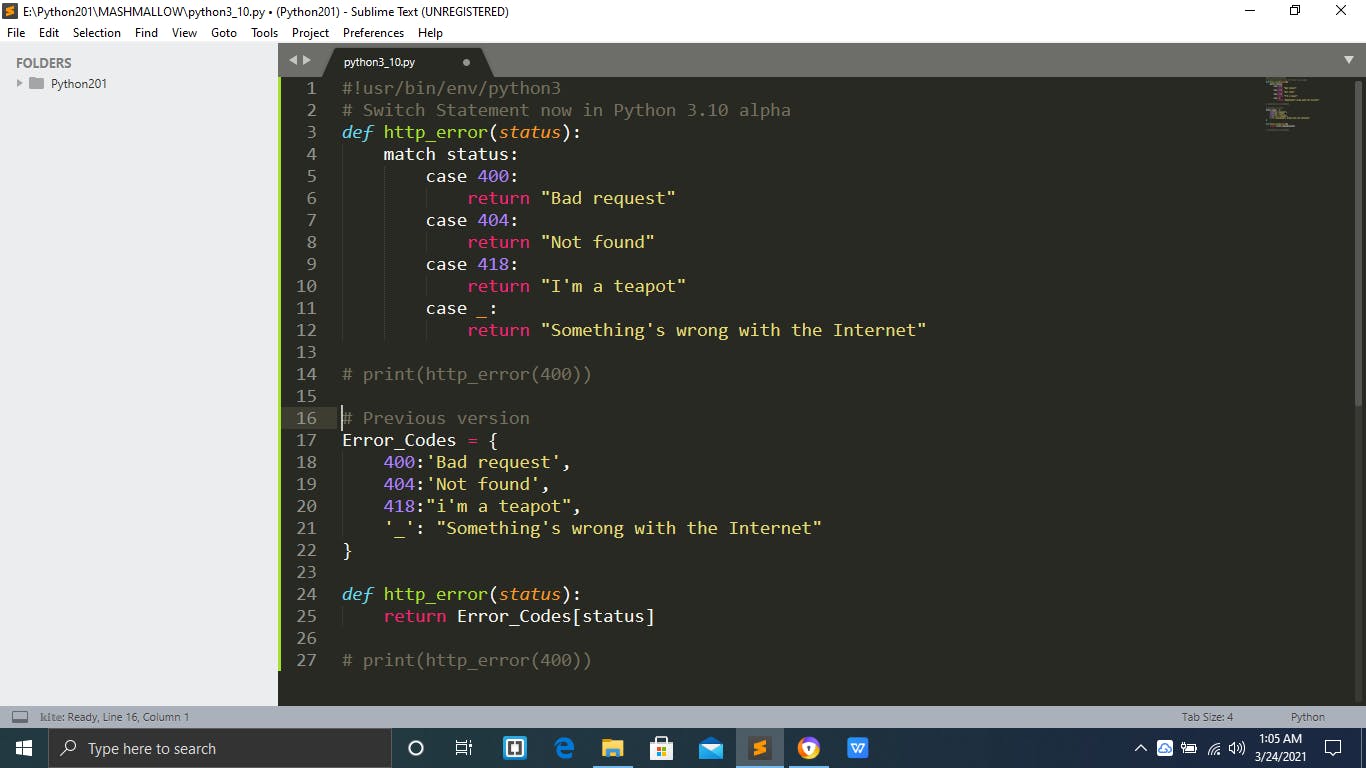Open the Selection menu
The image size is (1366, 768).
(x=97, y=33)
